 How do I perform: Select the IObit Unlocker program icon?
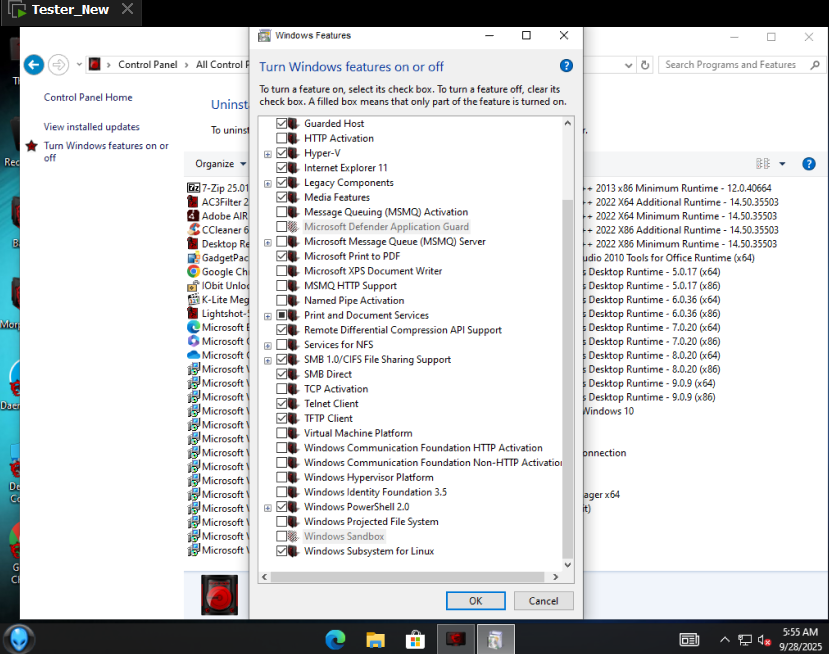pos(194,285)
